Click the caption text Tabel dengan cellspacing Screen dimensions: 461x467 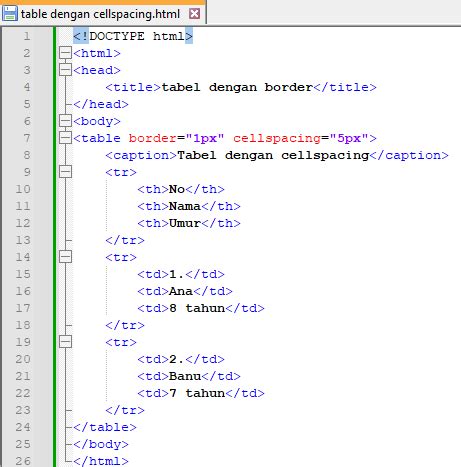click(273, 155)
